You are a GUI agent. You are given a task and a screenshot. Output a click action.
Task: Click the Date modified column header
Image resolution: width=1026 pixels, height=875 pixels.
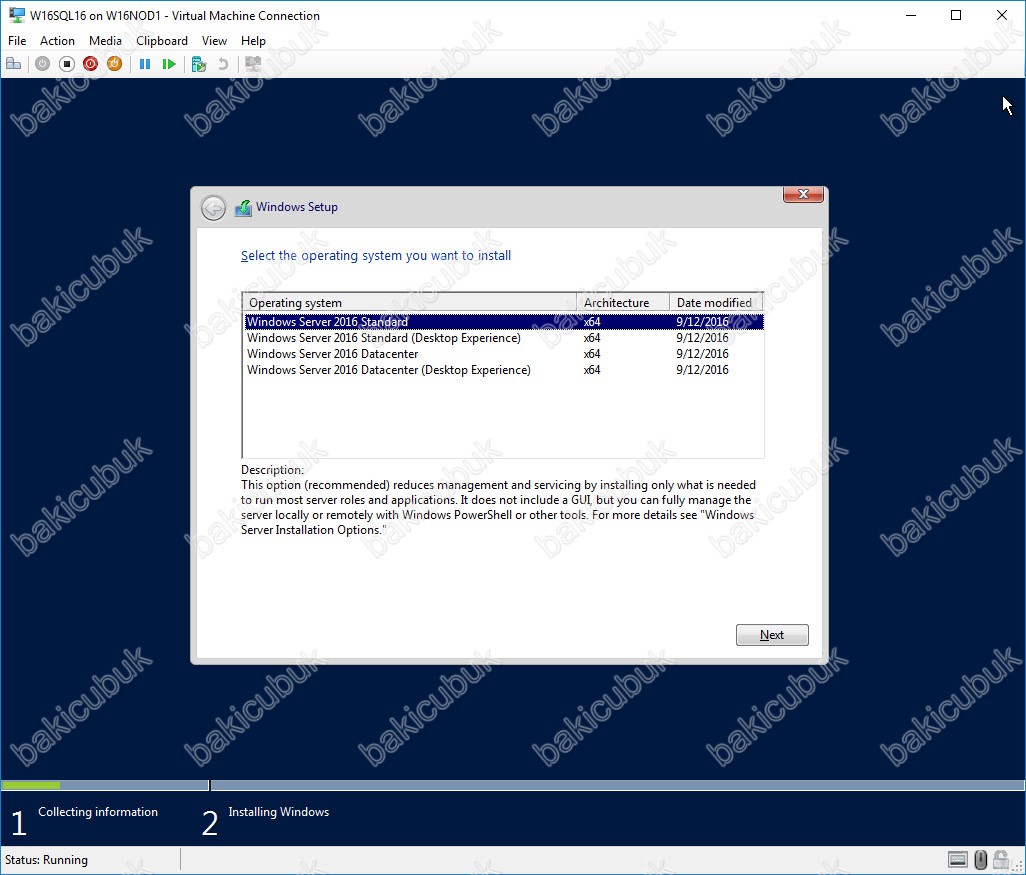click(716, 302)
